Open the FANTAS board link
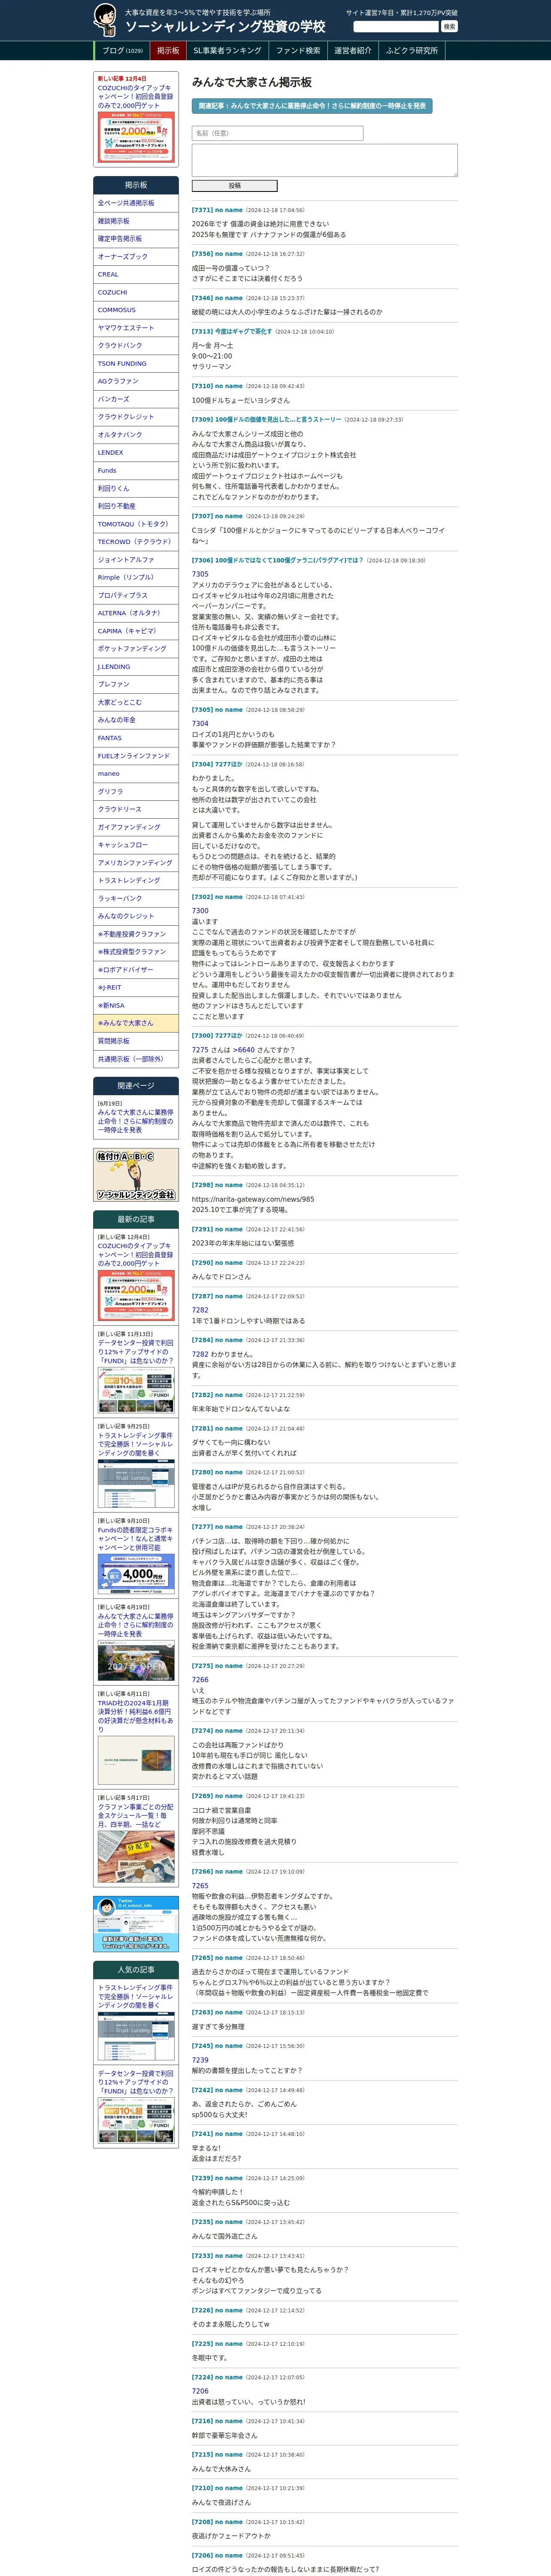 (x=136, y=738)
